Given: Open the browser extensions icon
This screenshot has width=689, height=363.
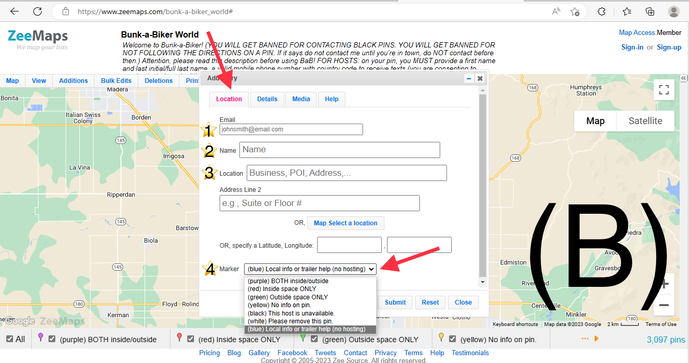Looking at the screenshot, I should pos(602,11).
